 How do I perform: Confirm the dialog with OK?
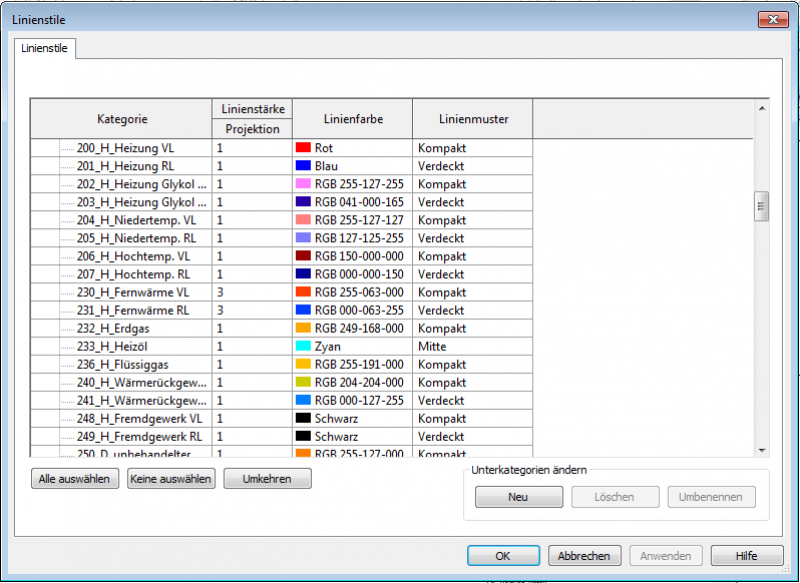click(503, 556)
